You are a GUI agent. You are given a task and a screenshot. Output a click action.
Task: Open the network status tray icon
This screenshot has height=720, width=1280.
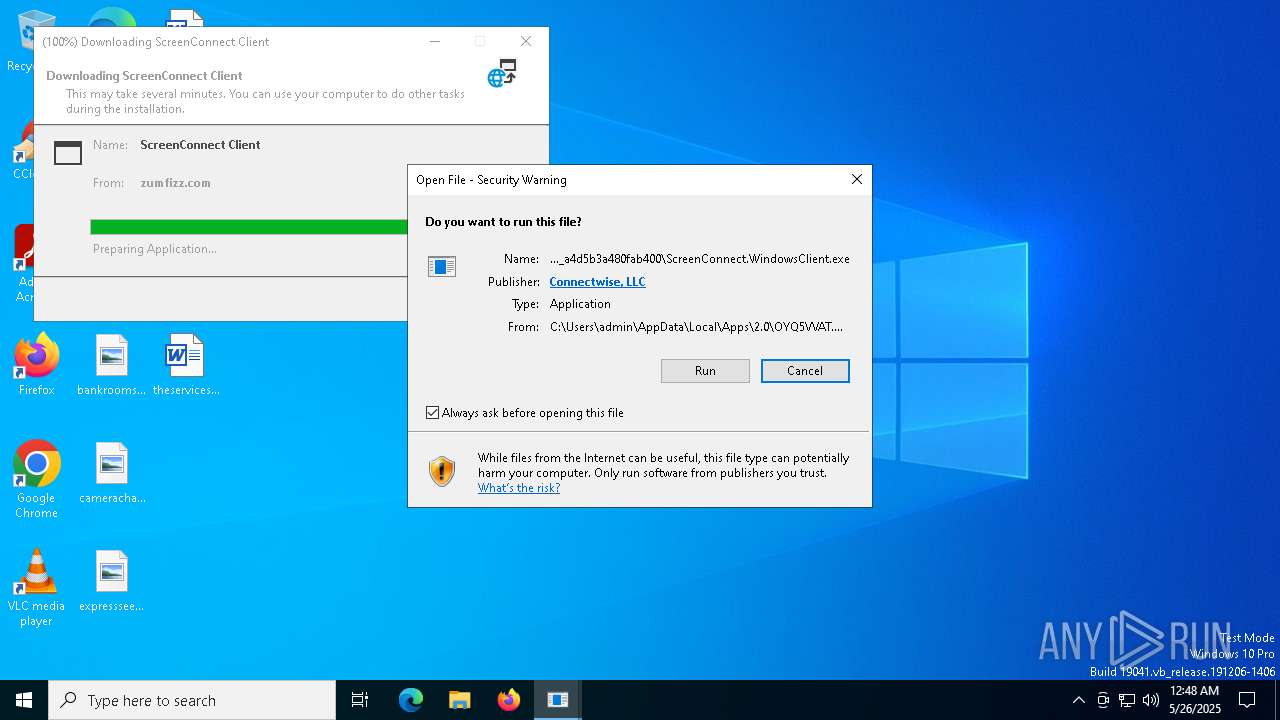pos(1127,700)
